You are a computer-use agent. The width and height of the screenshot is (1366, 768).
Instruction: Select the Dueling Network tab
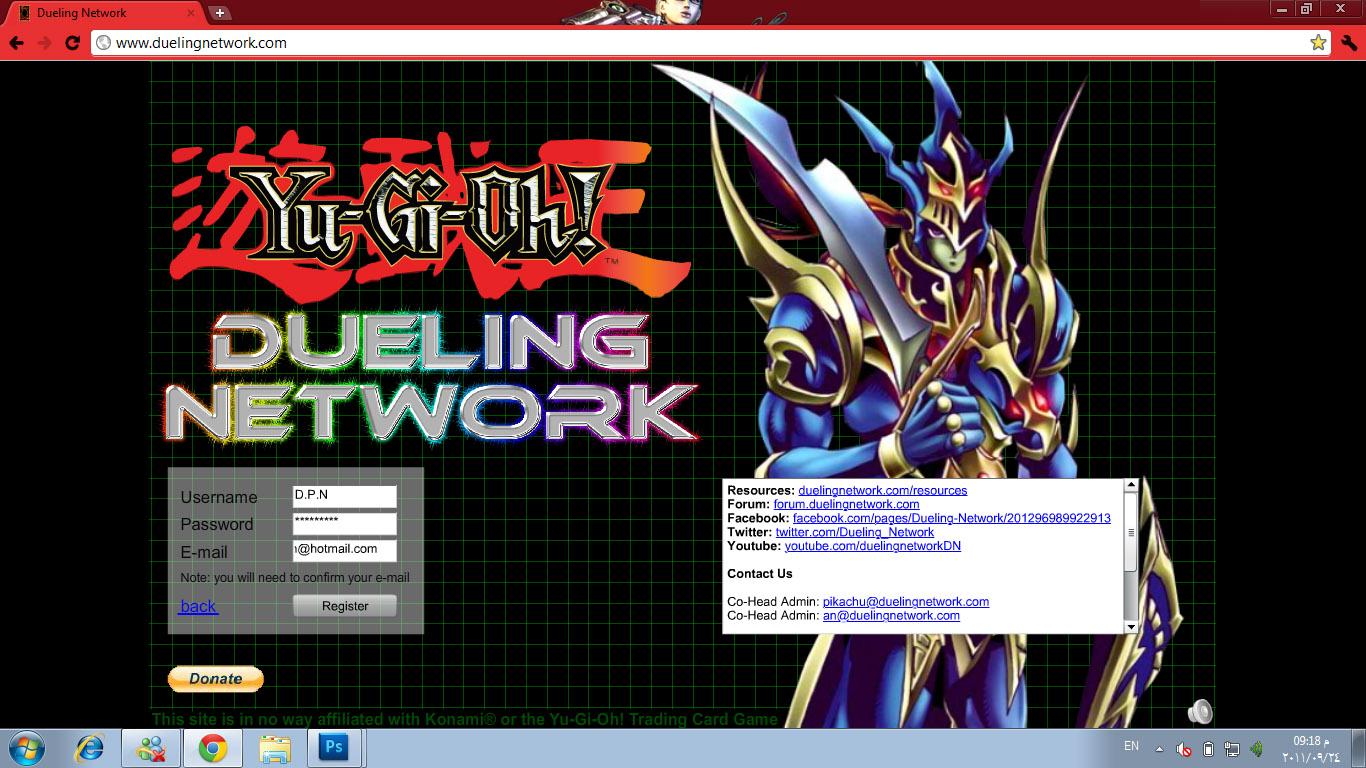coord(105,13)
